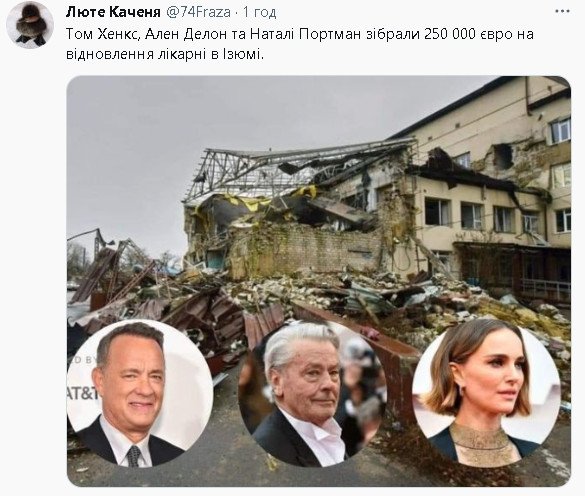Image resolution: width=585 pixels, height=496 pixels.
Task: Click the exposed brick wall in the photo
Action: tap(306, 248)
